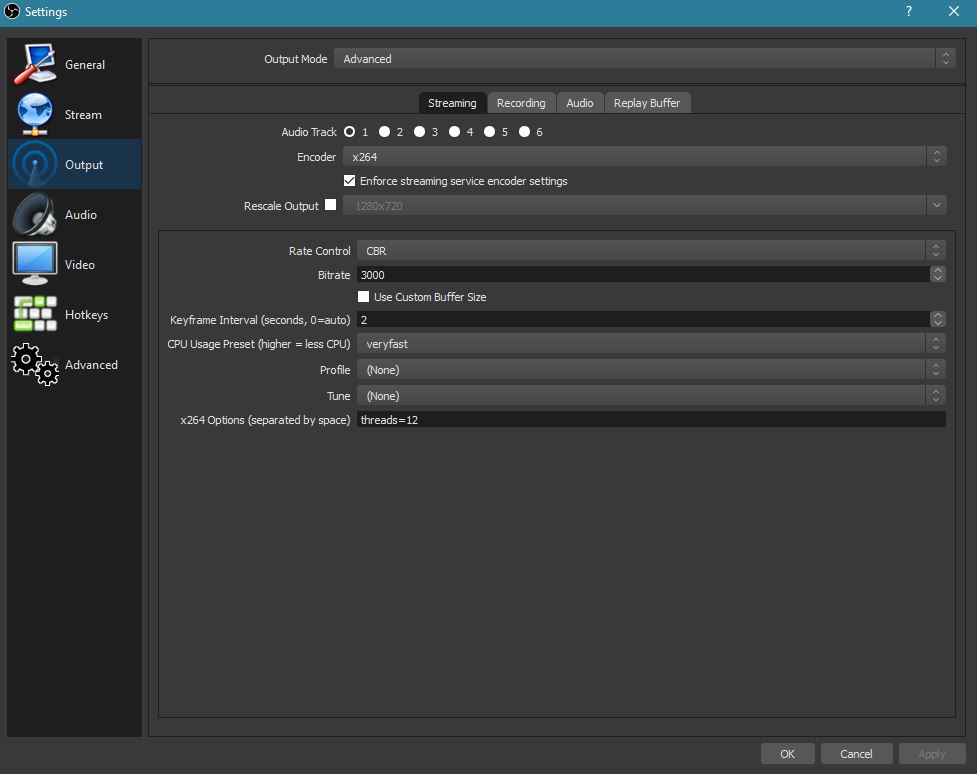
Task: Open Hotkeys keyboard icon settings
Action: point(35,313)
